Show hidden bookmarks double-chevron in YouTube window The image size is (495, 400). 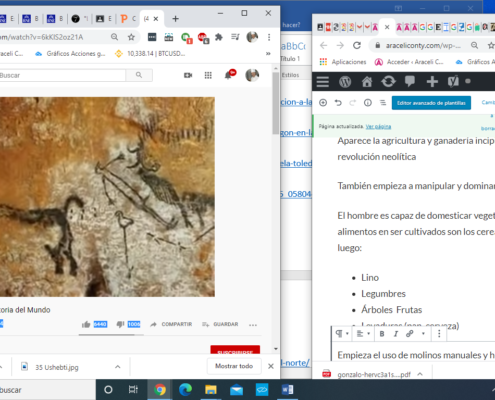[268, 54]
